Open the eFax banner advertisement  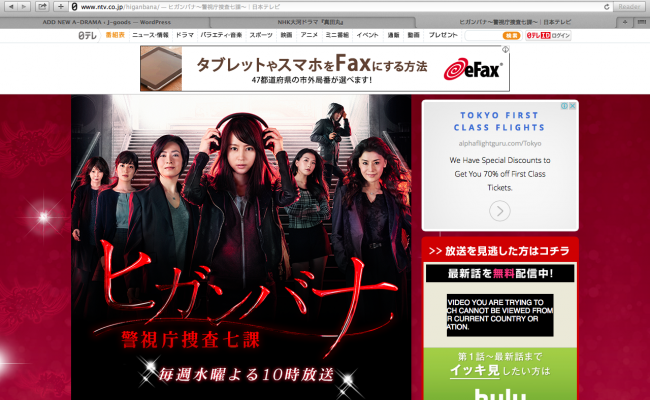point(325,68)
